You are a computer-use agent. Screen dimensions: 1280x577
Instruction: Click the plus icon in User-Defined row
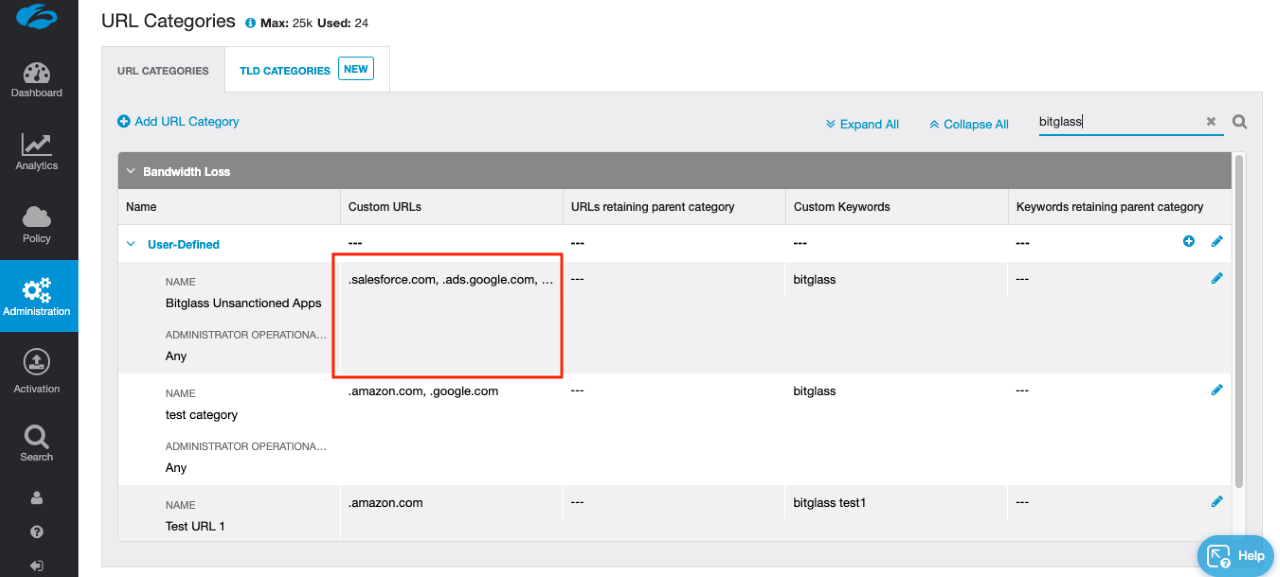click(x=1189, y=241)
